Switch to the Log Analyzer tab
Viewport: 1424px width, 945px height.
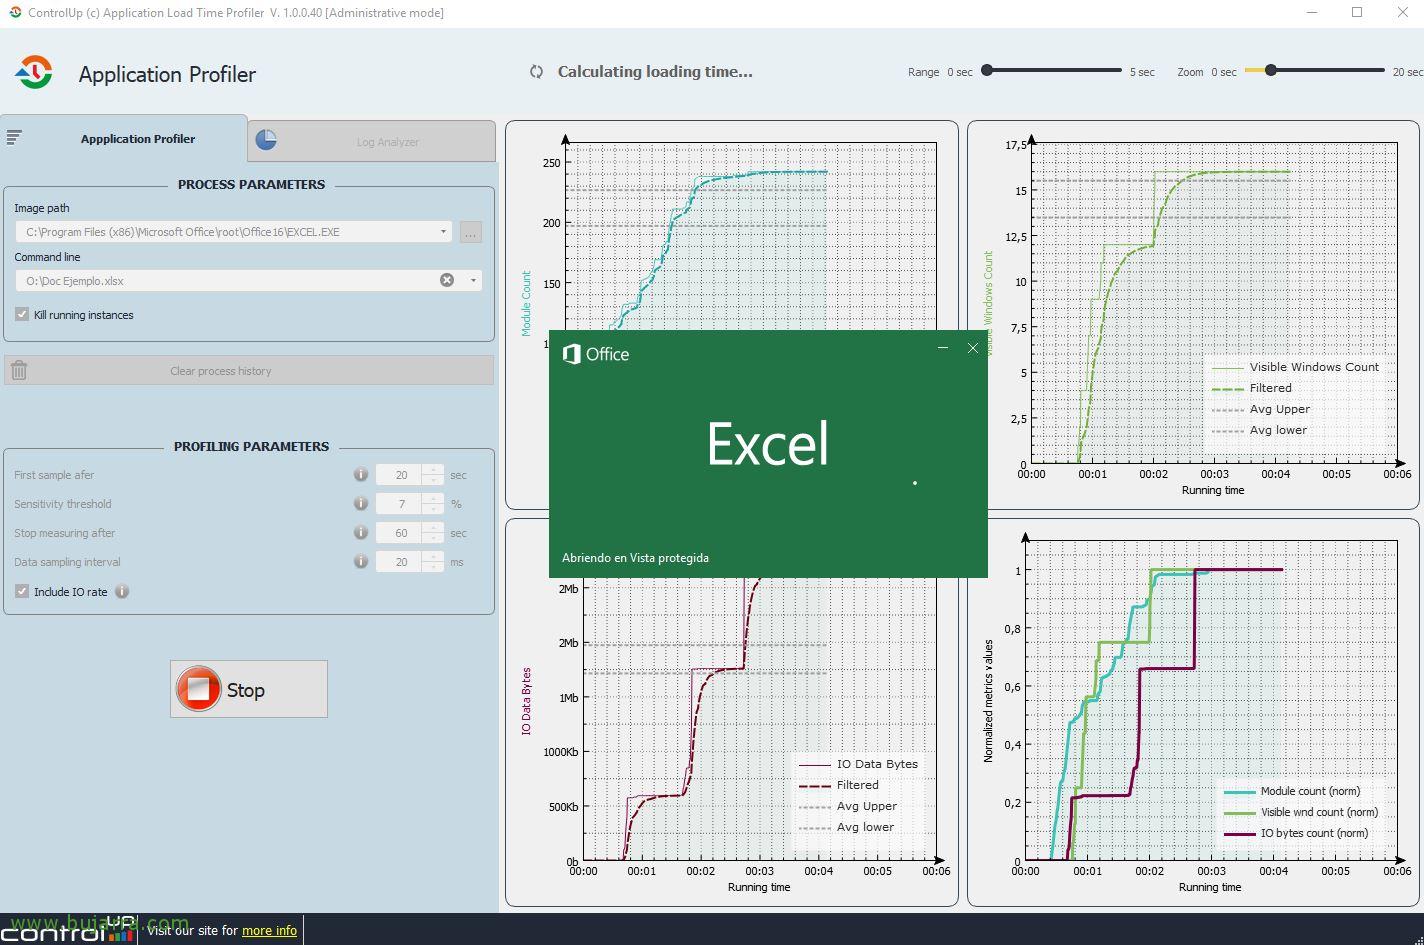tap(372, 141)
